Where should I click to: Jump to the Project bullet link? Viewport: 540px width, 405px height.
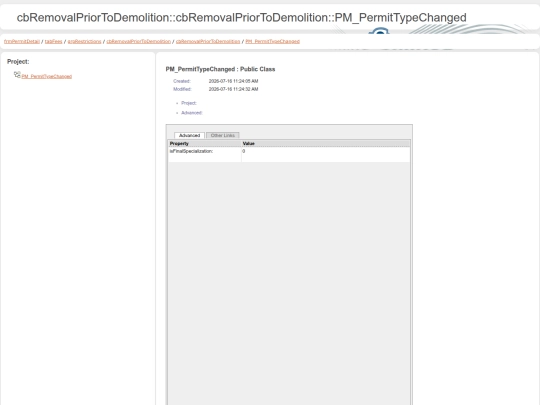[189, 103]
